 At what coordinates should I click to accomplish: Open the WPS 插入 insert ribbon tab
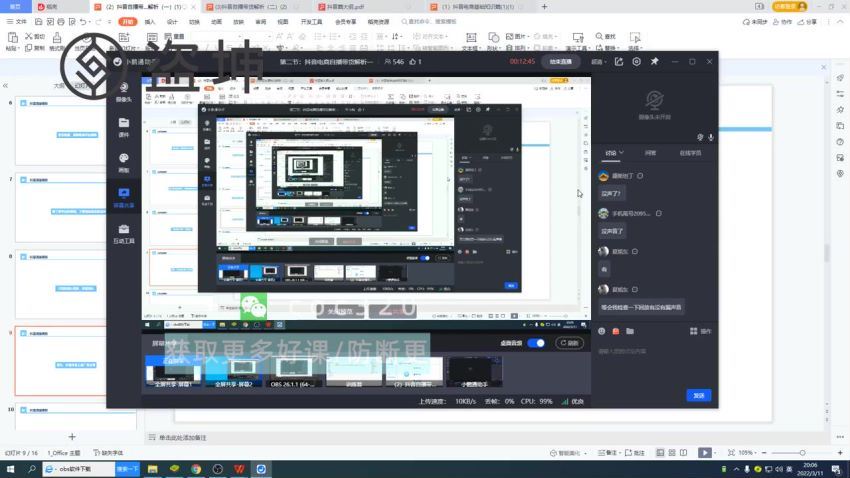pos(150,22)
